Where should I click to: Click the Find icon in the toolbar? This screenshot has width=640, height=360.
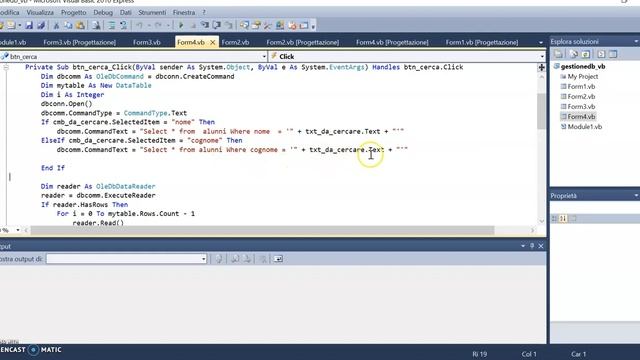tap(96, 25)
